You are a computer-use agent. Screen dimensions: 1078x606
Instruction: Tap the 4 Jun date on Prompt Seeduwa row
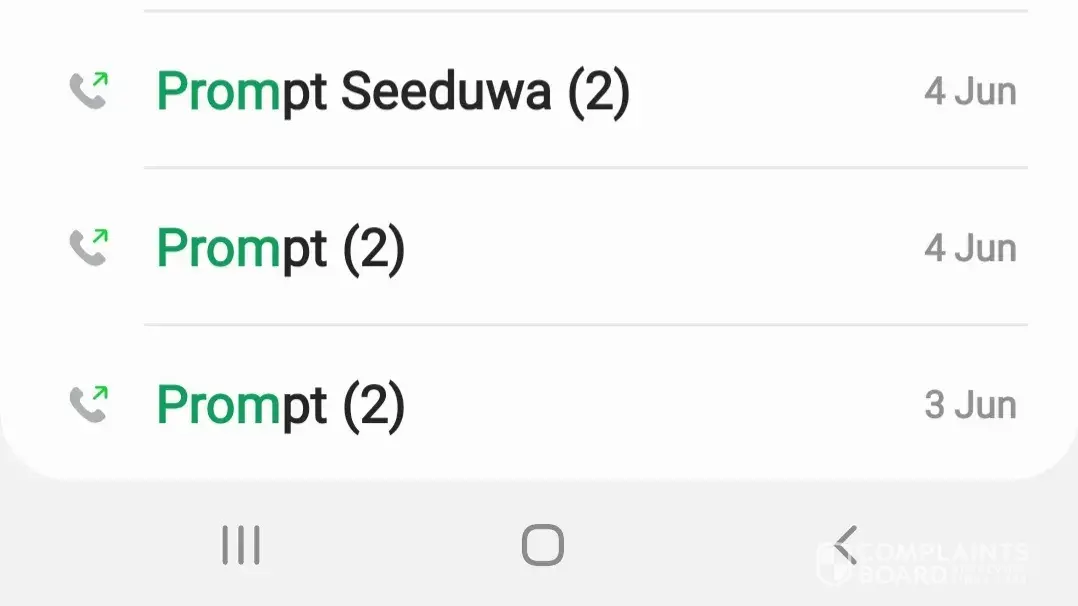coord(969,92)
